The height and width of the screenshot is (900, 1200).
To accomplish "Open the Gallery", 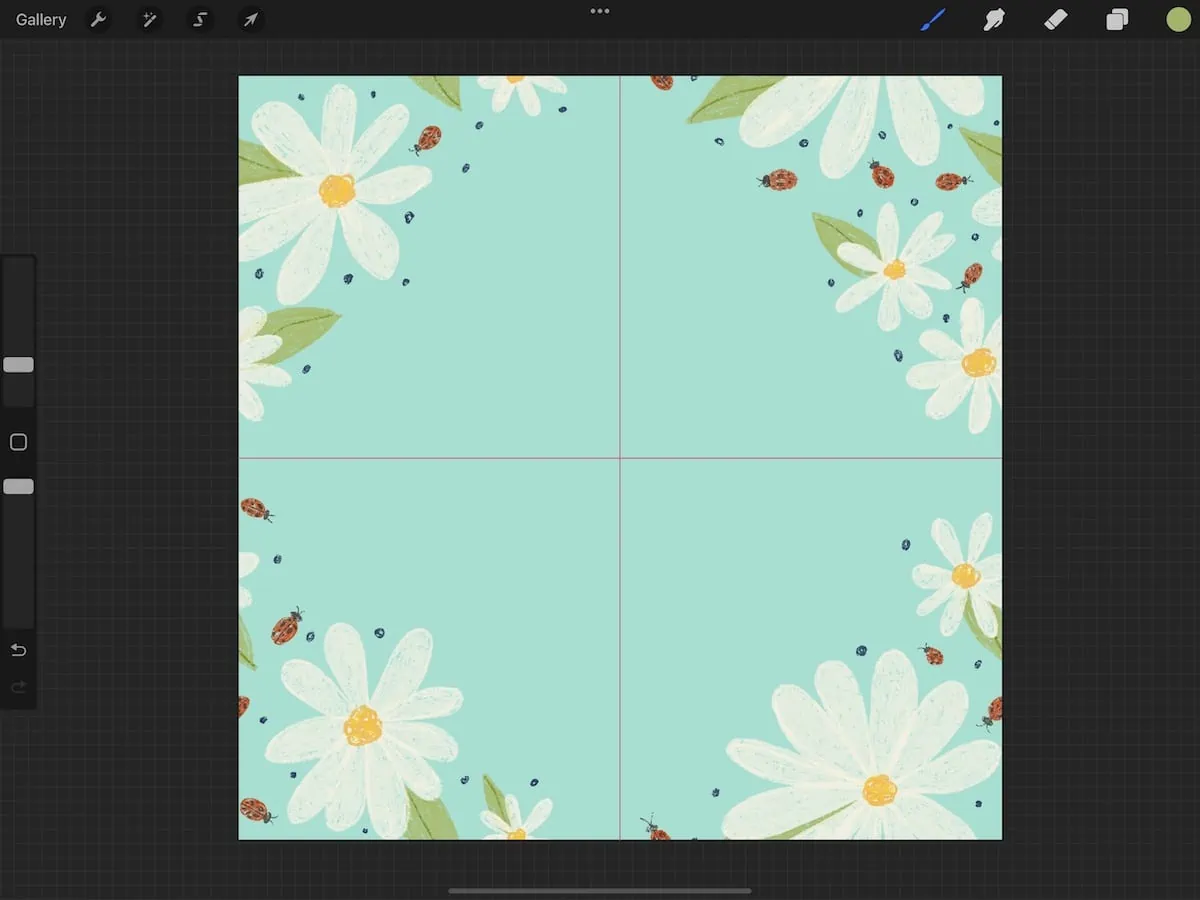I will pyautogui.click(x=41, y=20).
